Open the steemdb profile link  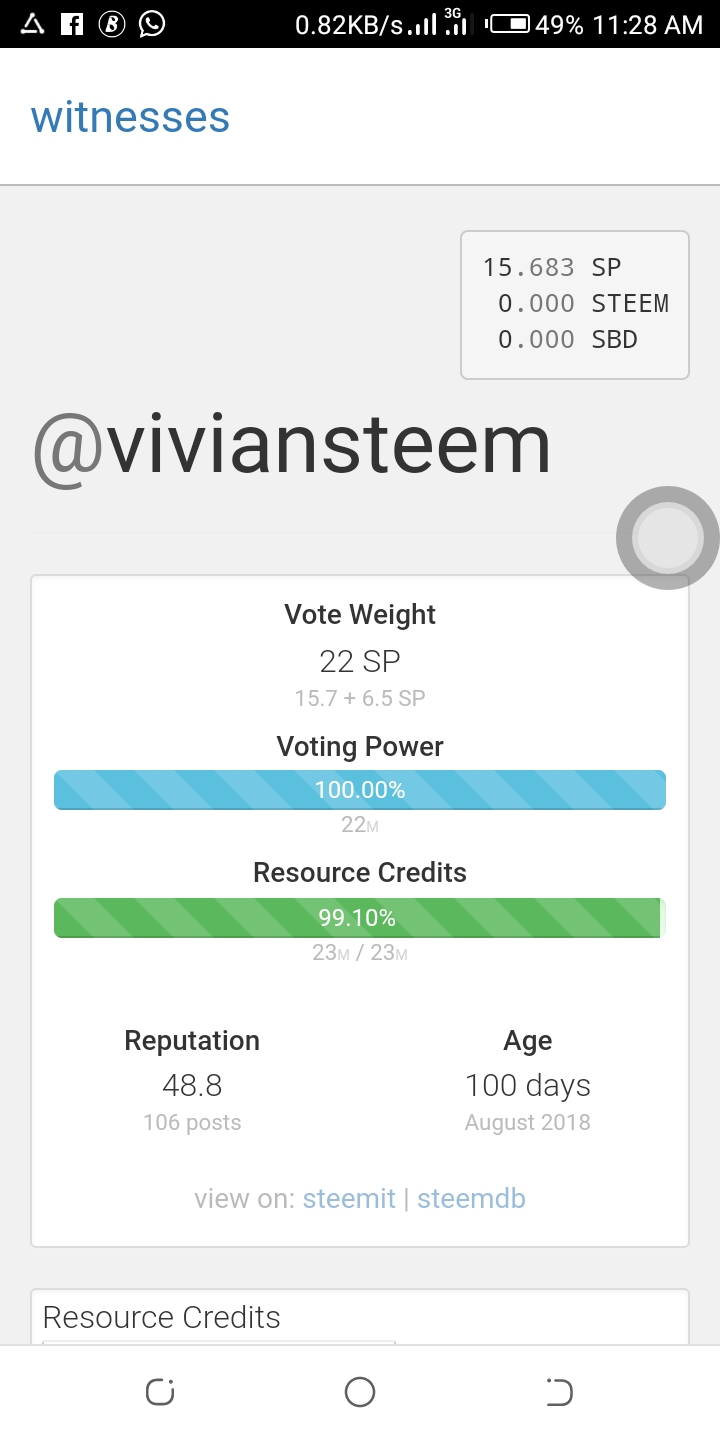coord(471,1198)
